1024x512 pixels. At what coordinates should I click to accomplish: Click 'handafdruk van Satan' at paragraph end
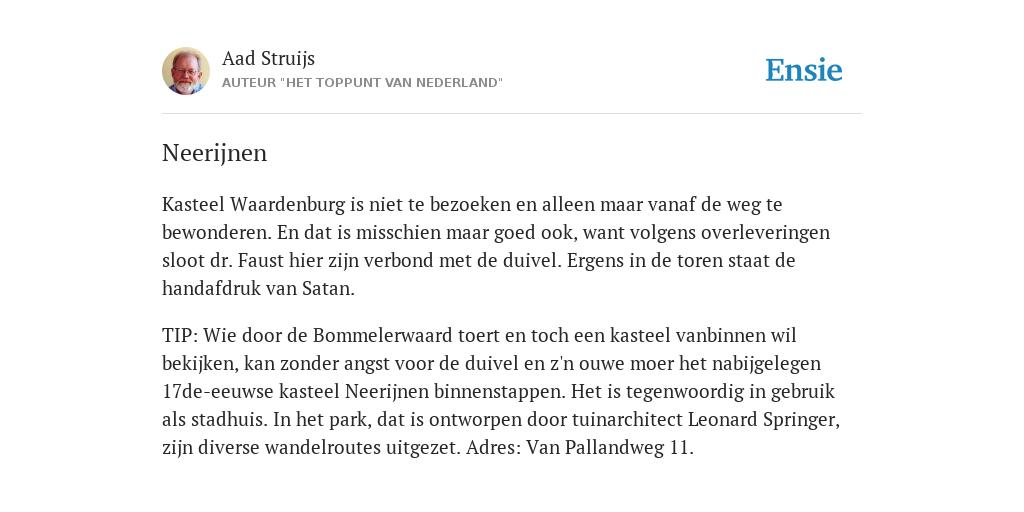click(x=259, y=289)
